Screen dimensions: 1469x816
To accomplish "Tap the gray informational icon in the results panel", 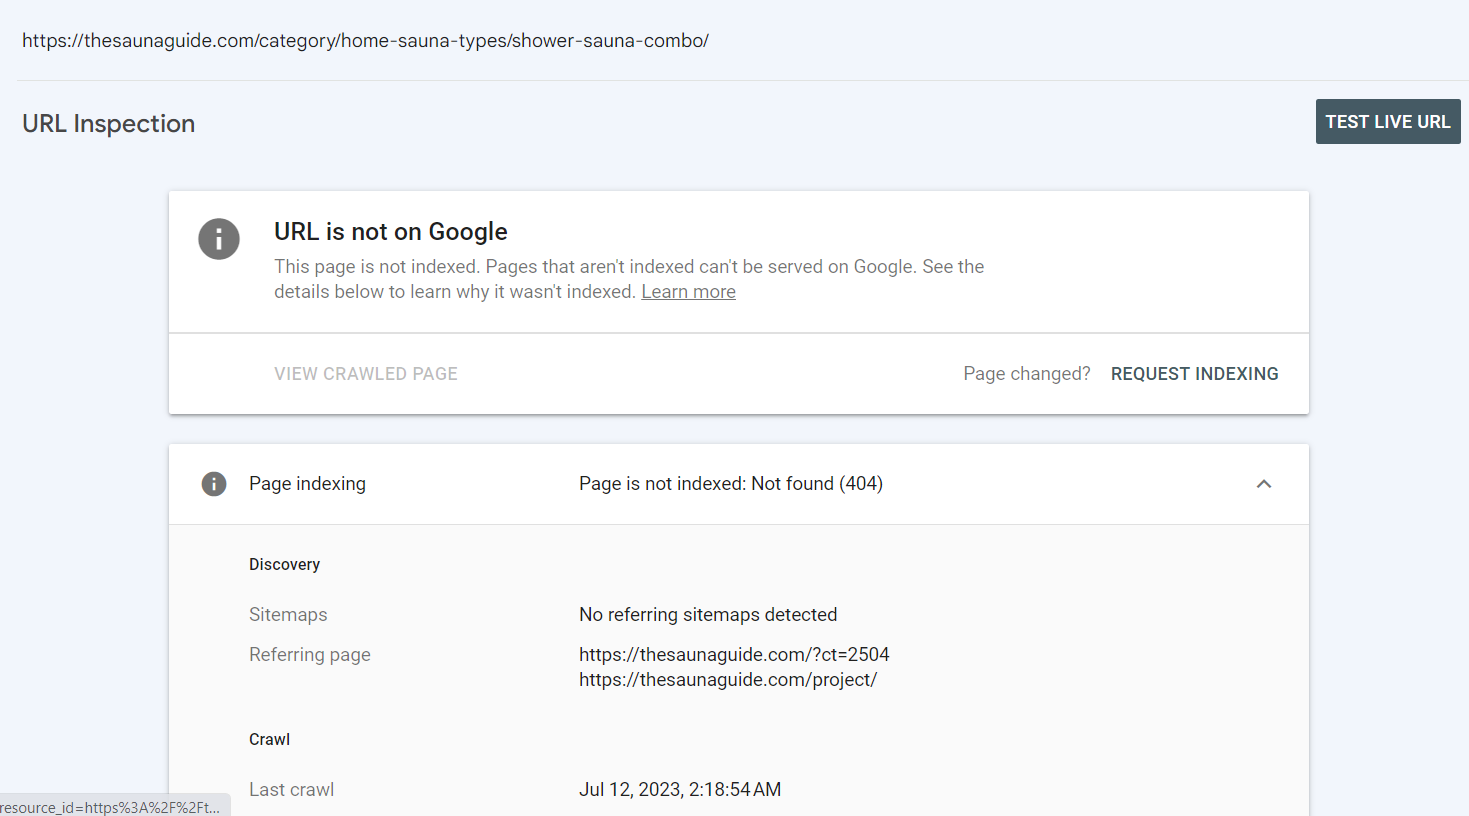I will (219, 239).
